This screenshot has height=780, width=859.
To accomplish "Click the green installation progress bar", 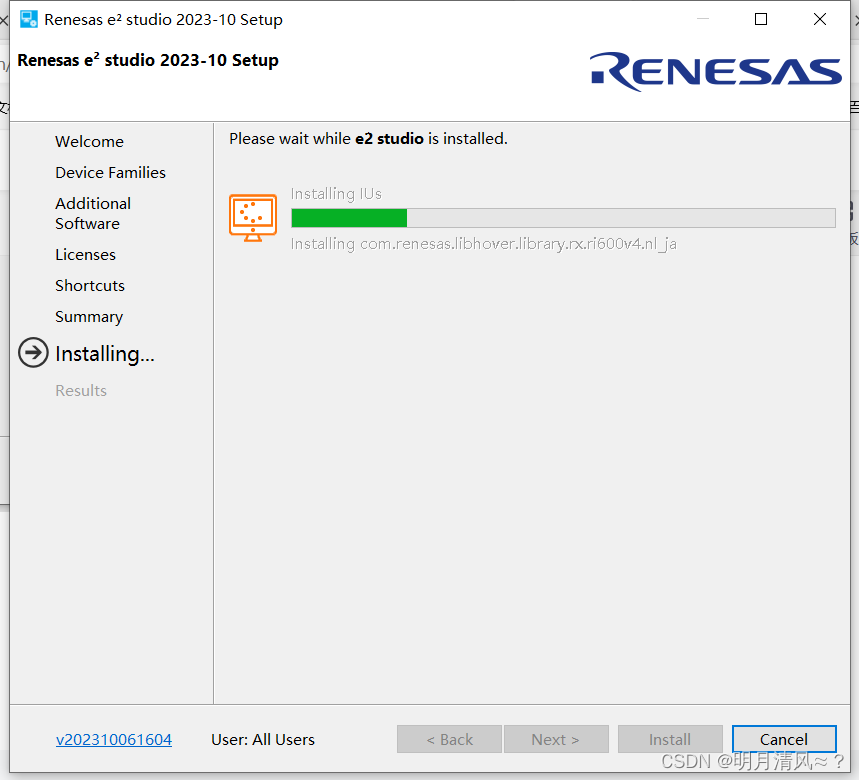I will click(563, 218).
